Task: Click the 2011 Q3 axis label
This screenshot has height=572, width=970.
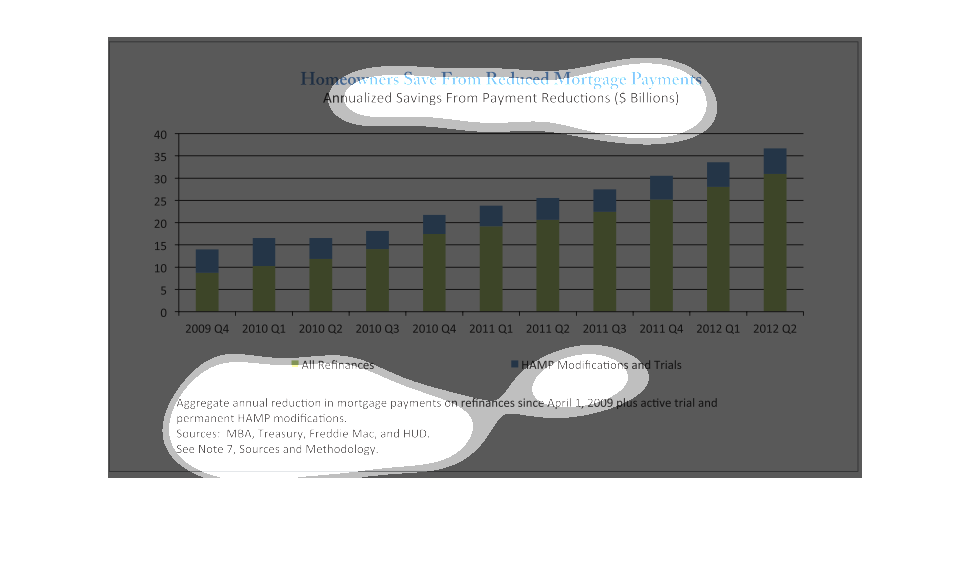Action: (x=604, y=329)
